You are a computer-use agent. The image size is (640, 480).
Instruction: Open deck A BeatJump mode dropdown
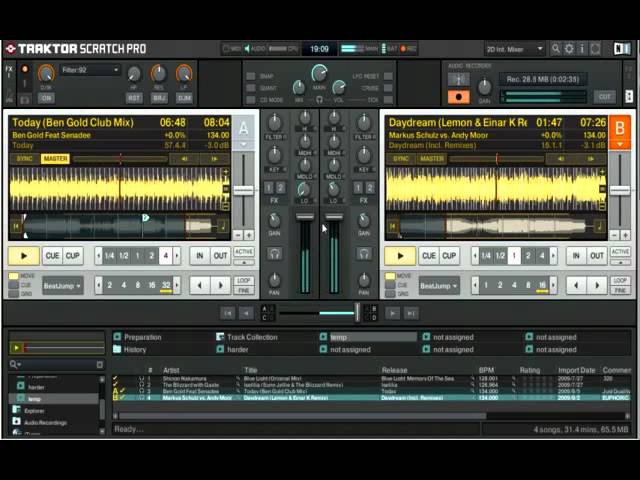coord(62,286)
